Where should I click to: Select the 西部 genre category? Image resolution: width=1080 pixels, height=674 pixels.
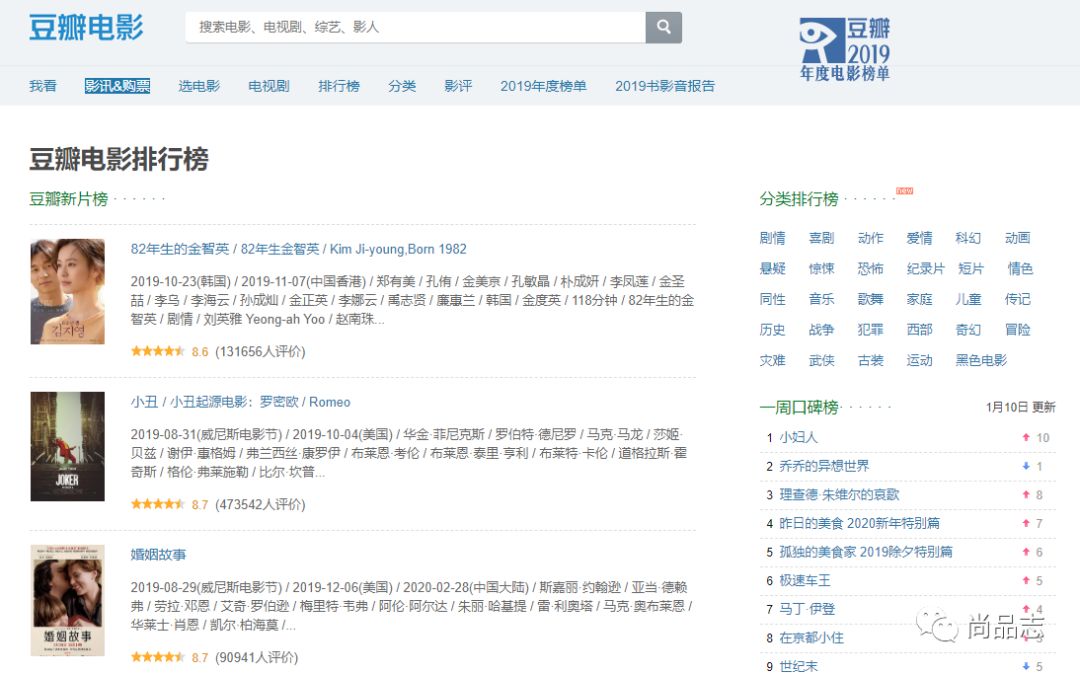[x=920, y=330]
